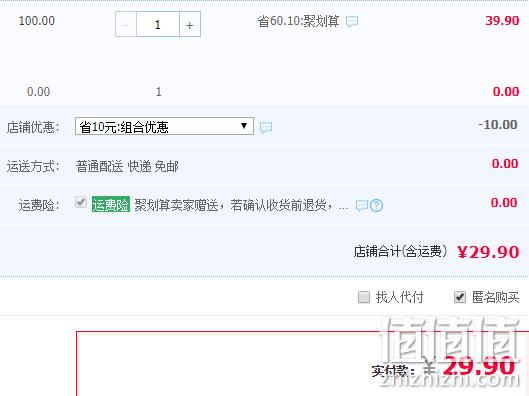Click the 找人代付 label text
Viewport: 529px width, 396px height.
pos(399,297)
